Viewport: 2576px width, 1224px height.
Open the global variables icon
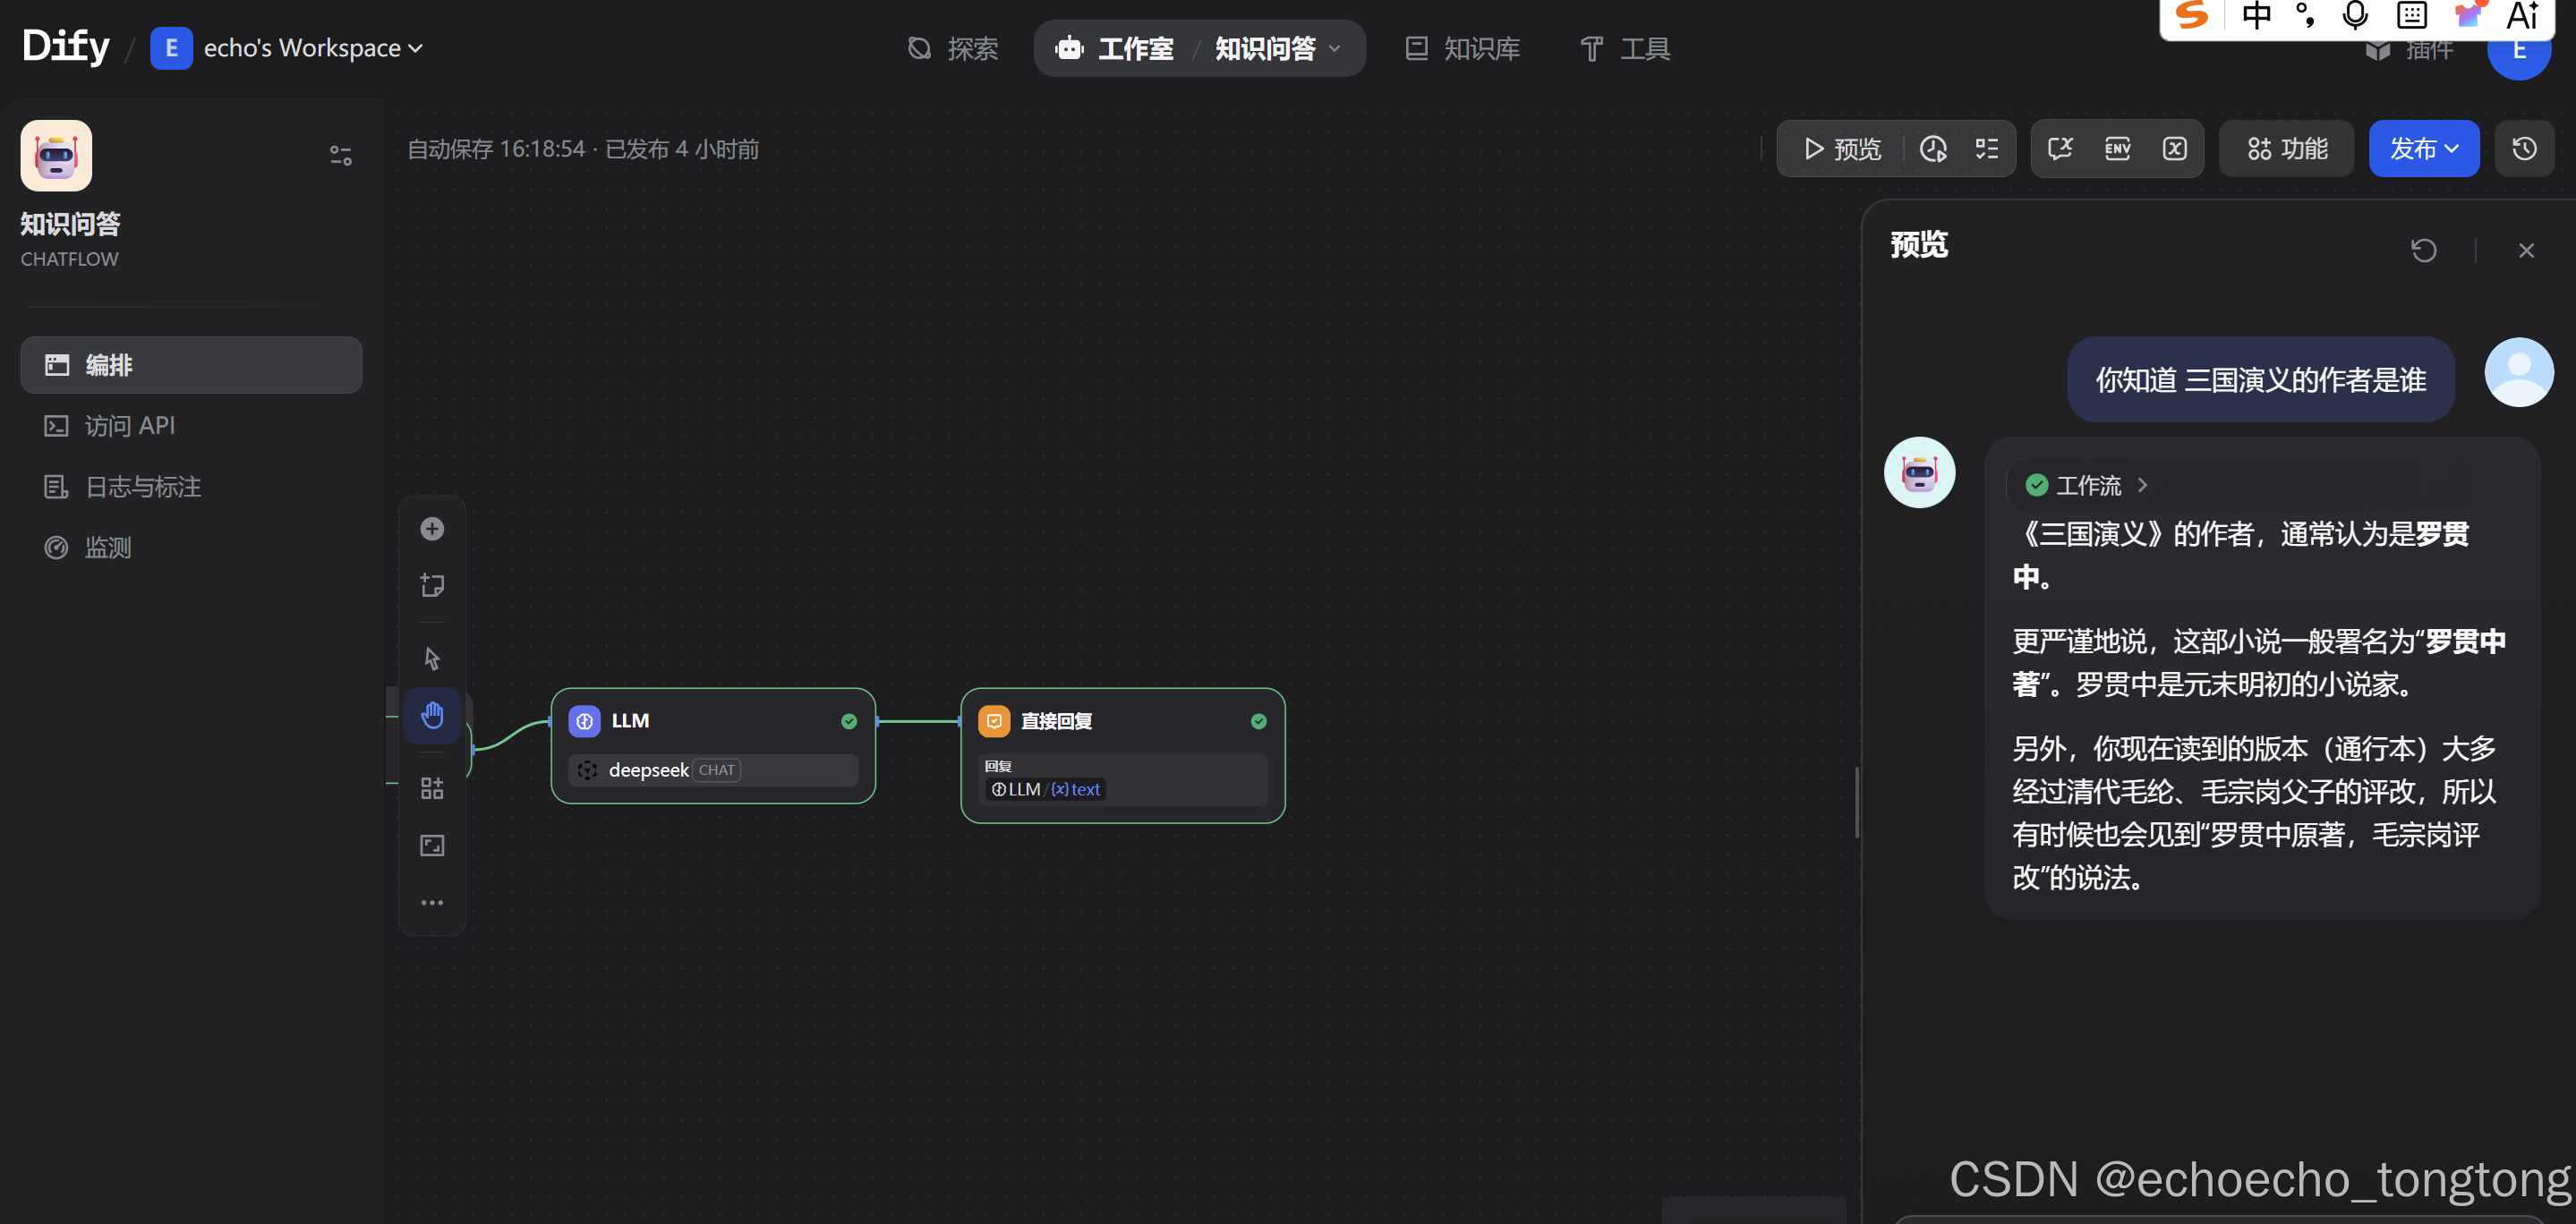[x=2175, y=149]
